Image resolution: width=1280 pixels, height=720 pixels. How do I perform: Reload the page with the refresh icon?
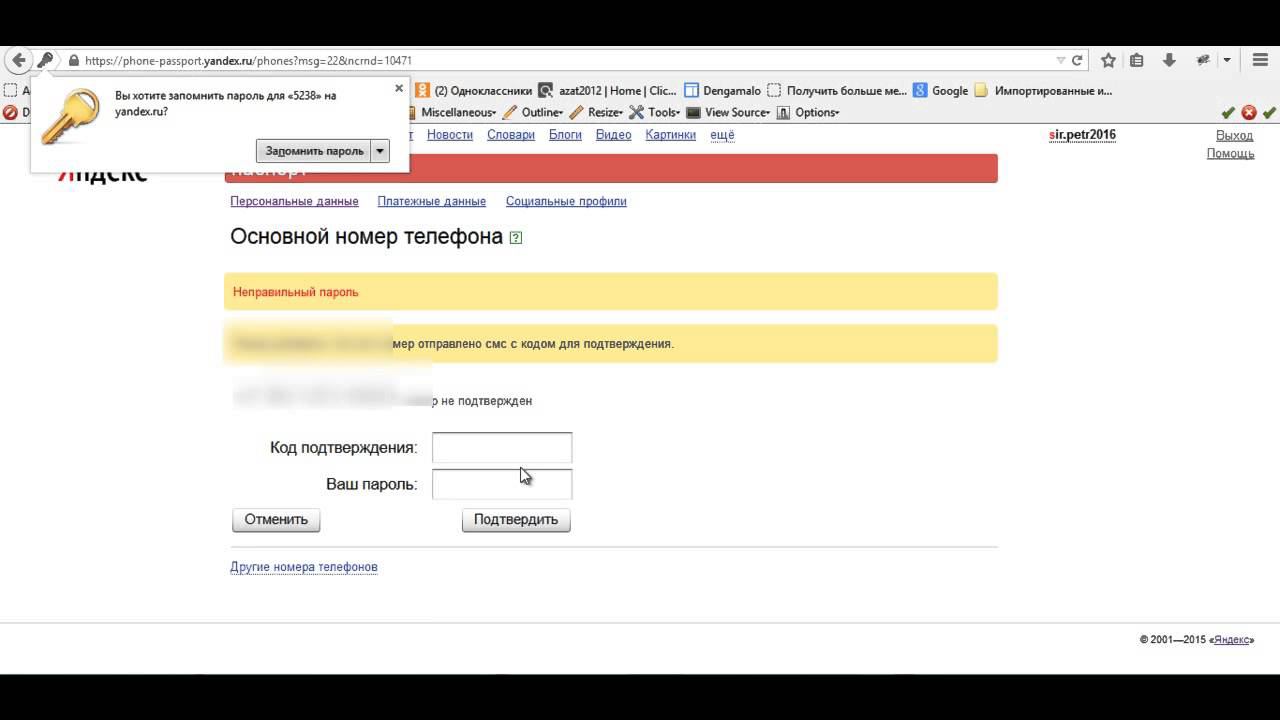point(1077,60)
